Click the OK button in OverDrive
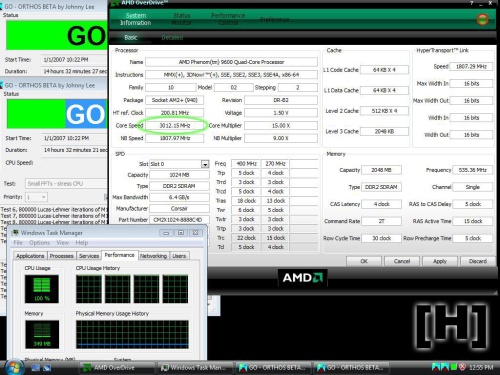 click(x=364, y=261)
